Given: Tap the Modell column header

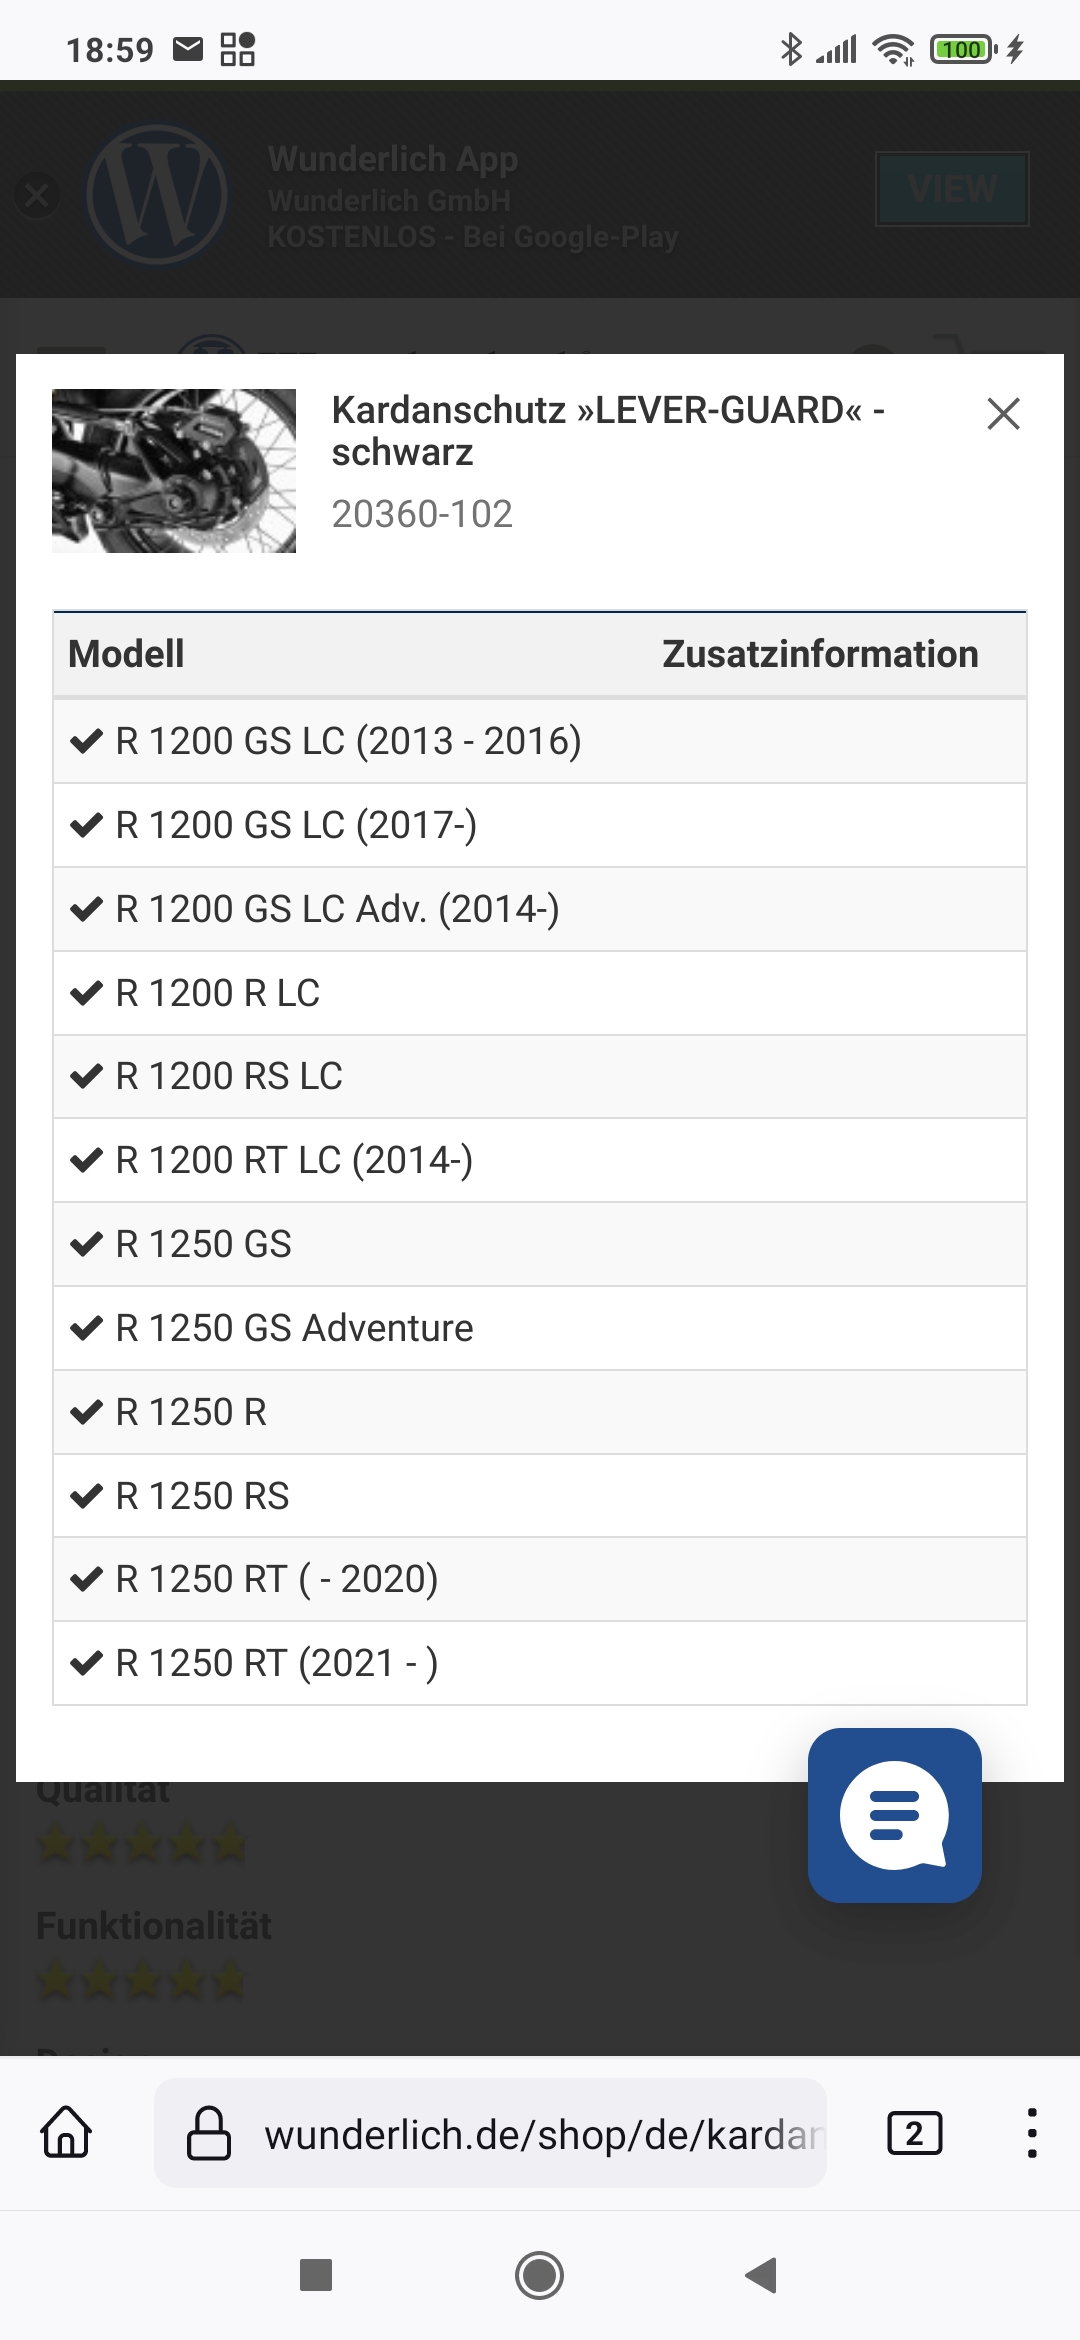Looking at the screenshot, I should coord(126,654).
